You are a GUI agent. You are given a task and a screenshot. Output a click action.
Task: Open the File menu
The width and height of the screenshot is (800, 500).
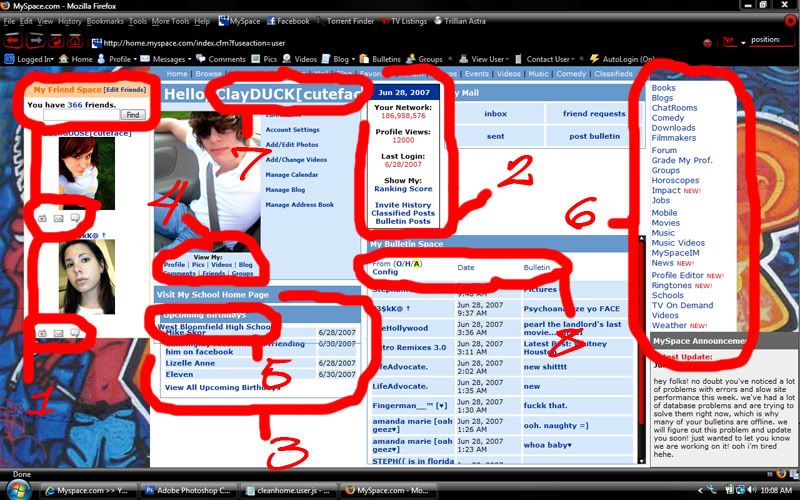[x=10, y=21]
